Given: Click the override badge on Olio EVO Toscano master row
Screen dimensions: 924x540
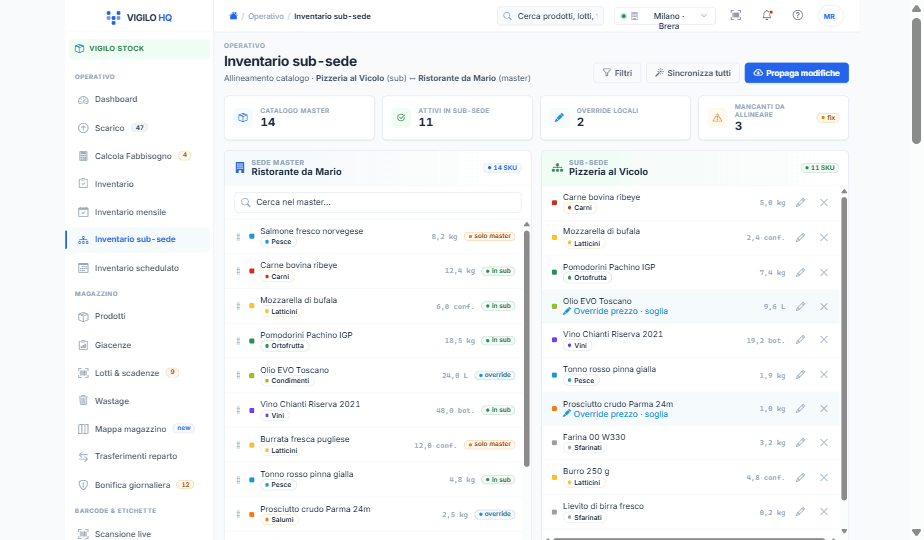Looking at the screenshot, I should click(x=495, y=375).
